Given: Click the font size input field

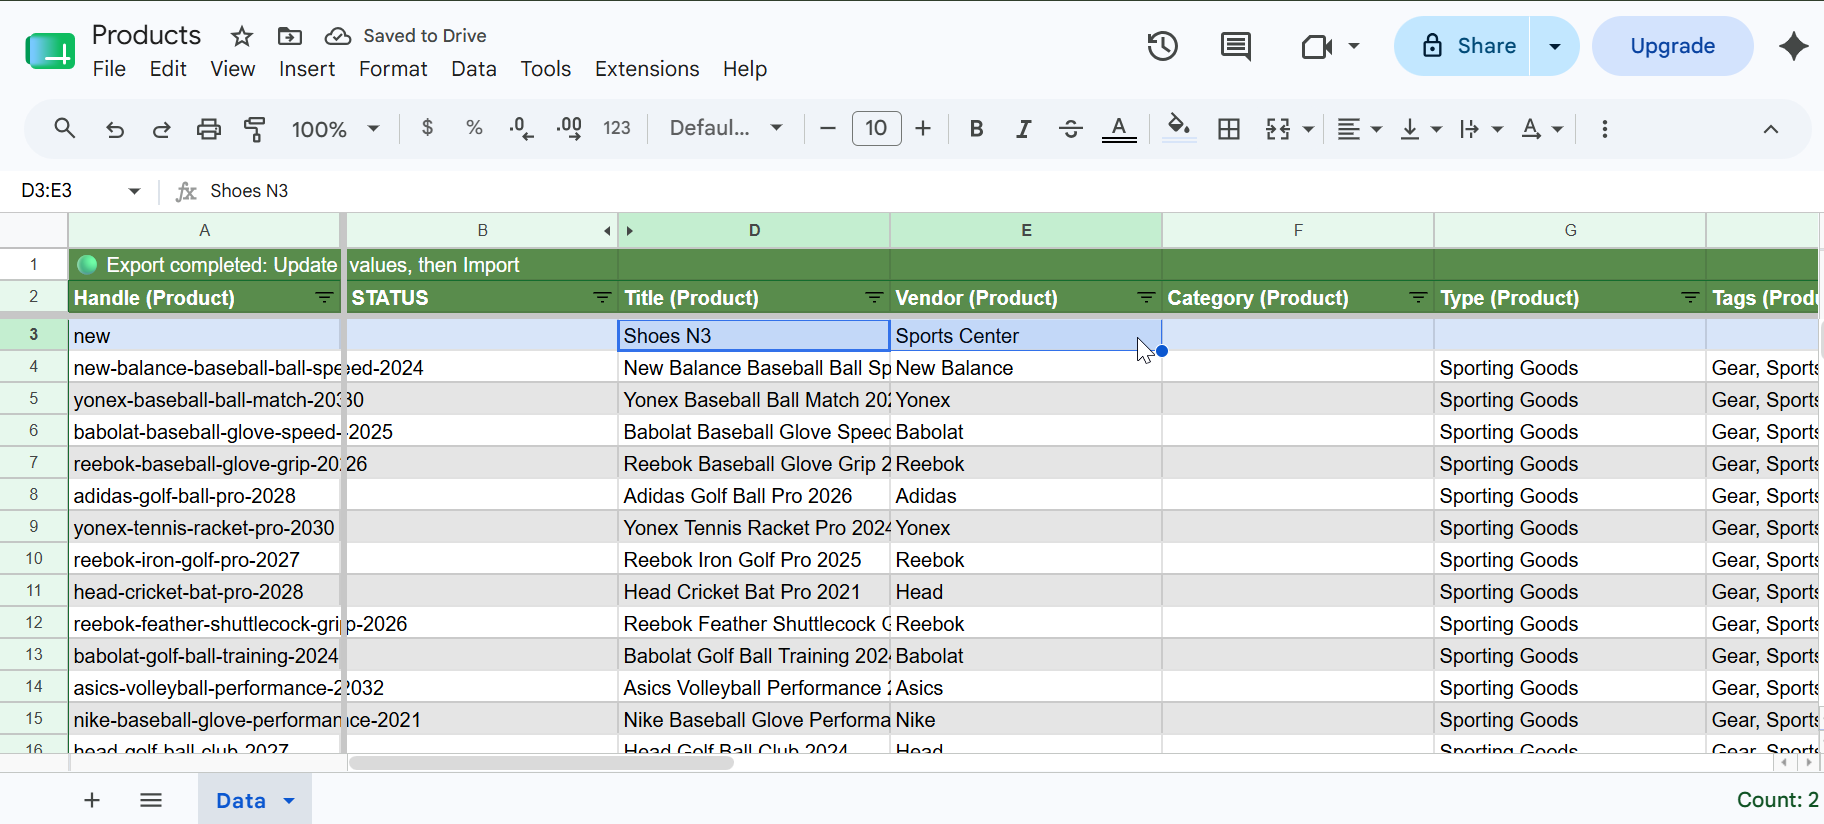Looking at the screenshot, I should coord(876,128).
